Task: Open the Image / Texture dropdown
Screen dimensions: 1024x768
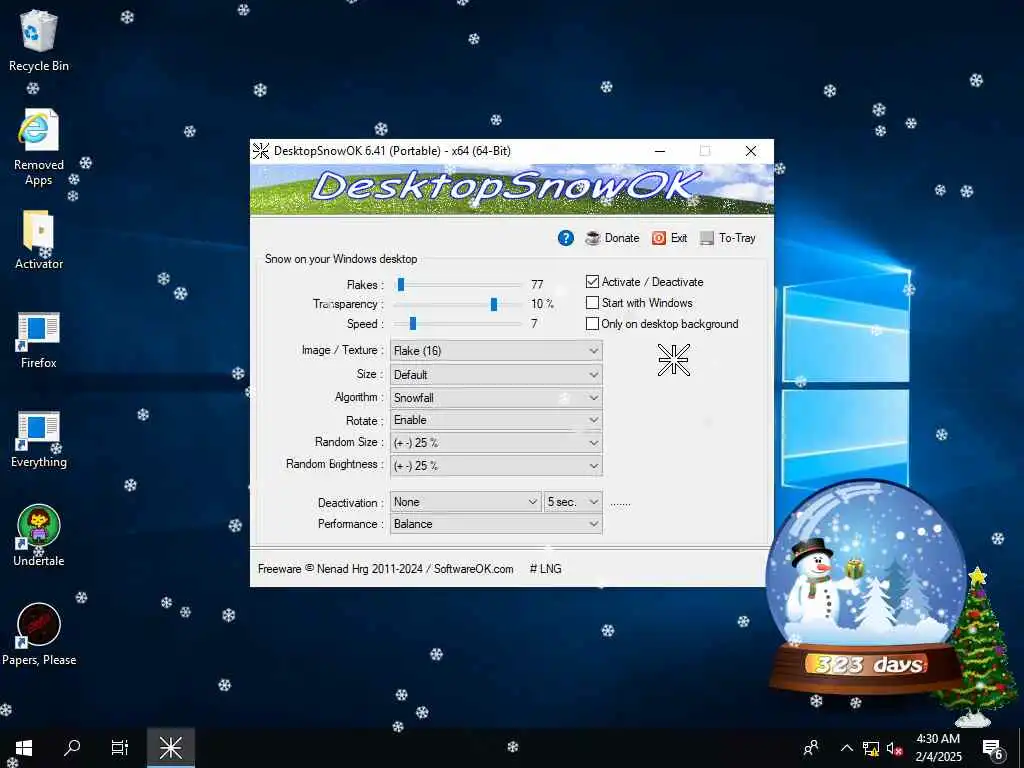Action: pos(496,351)
